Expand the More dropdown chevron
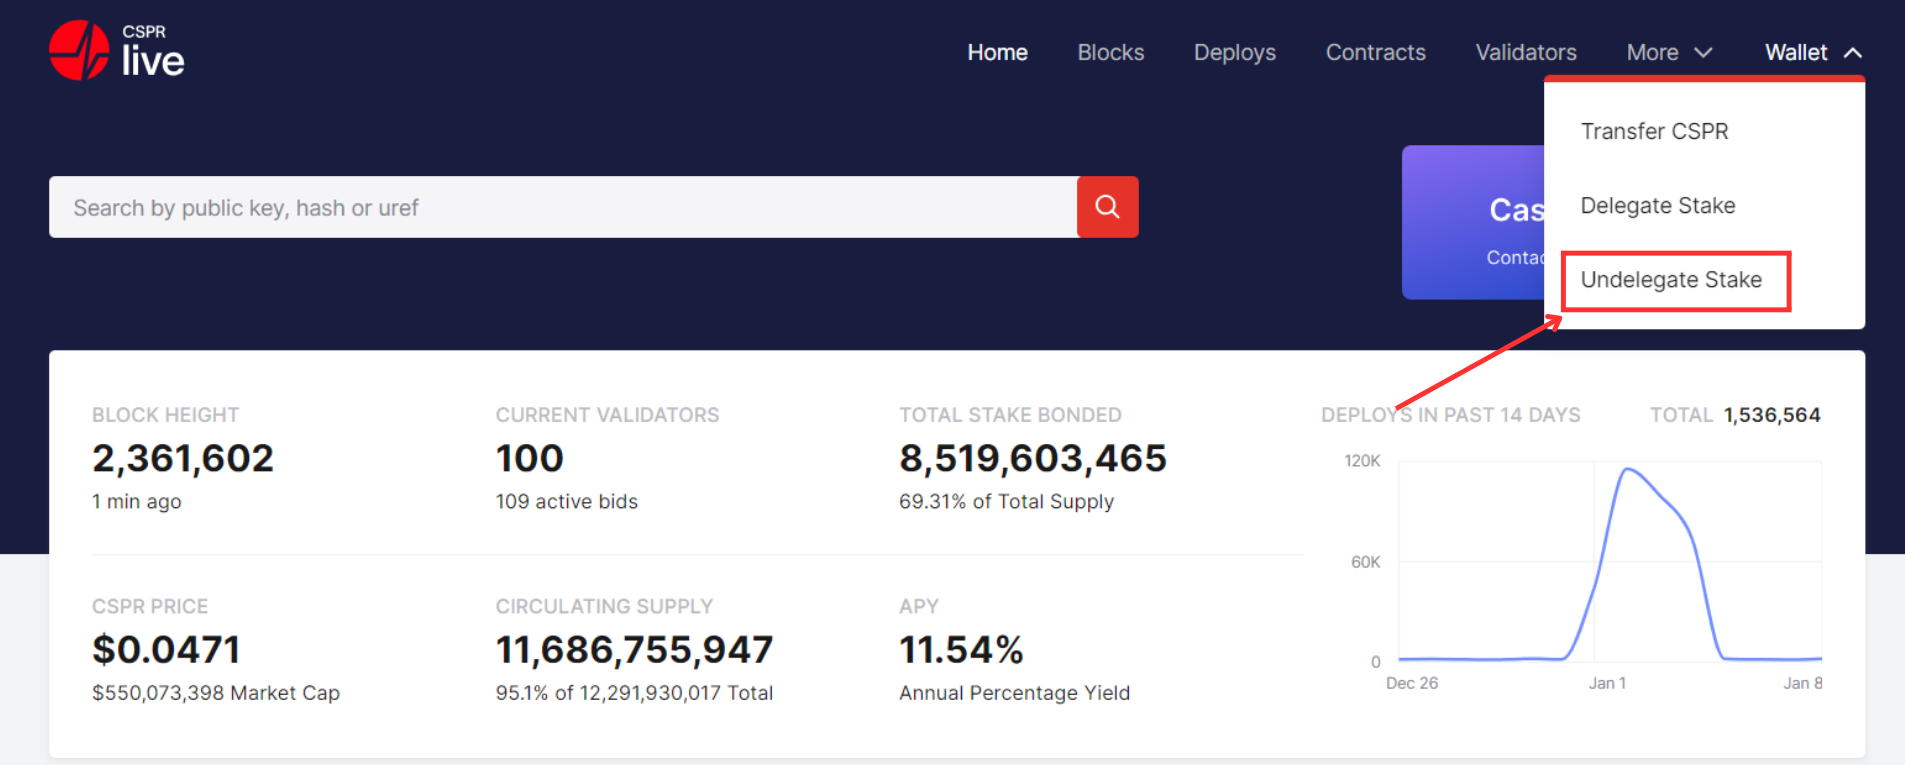The width and height of the screenshot is (1905, 765). click(x=1703, y=53)
